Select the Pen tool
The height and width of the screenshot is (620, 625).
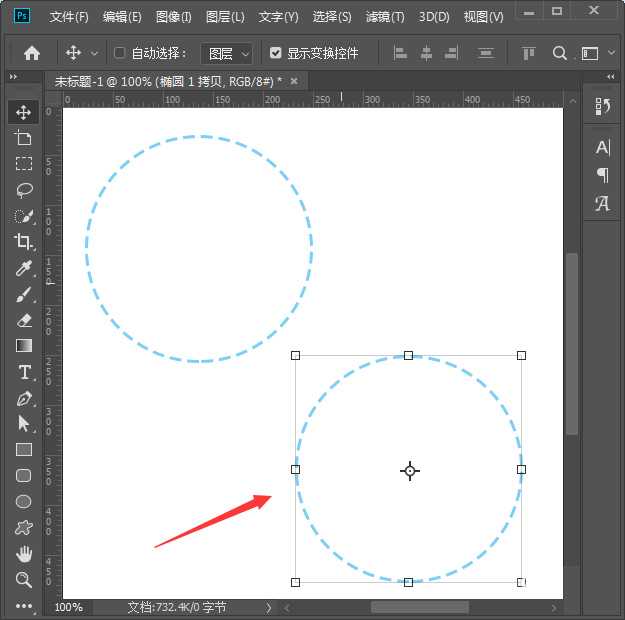point(24,397)
